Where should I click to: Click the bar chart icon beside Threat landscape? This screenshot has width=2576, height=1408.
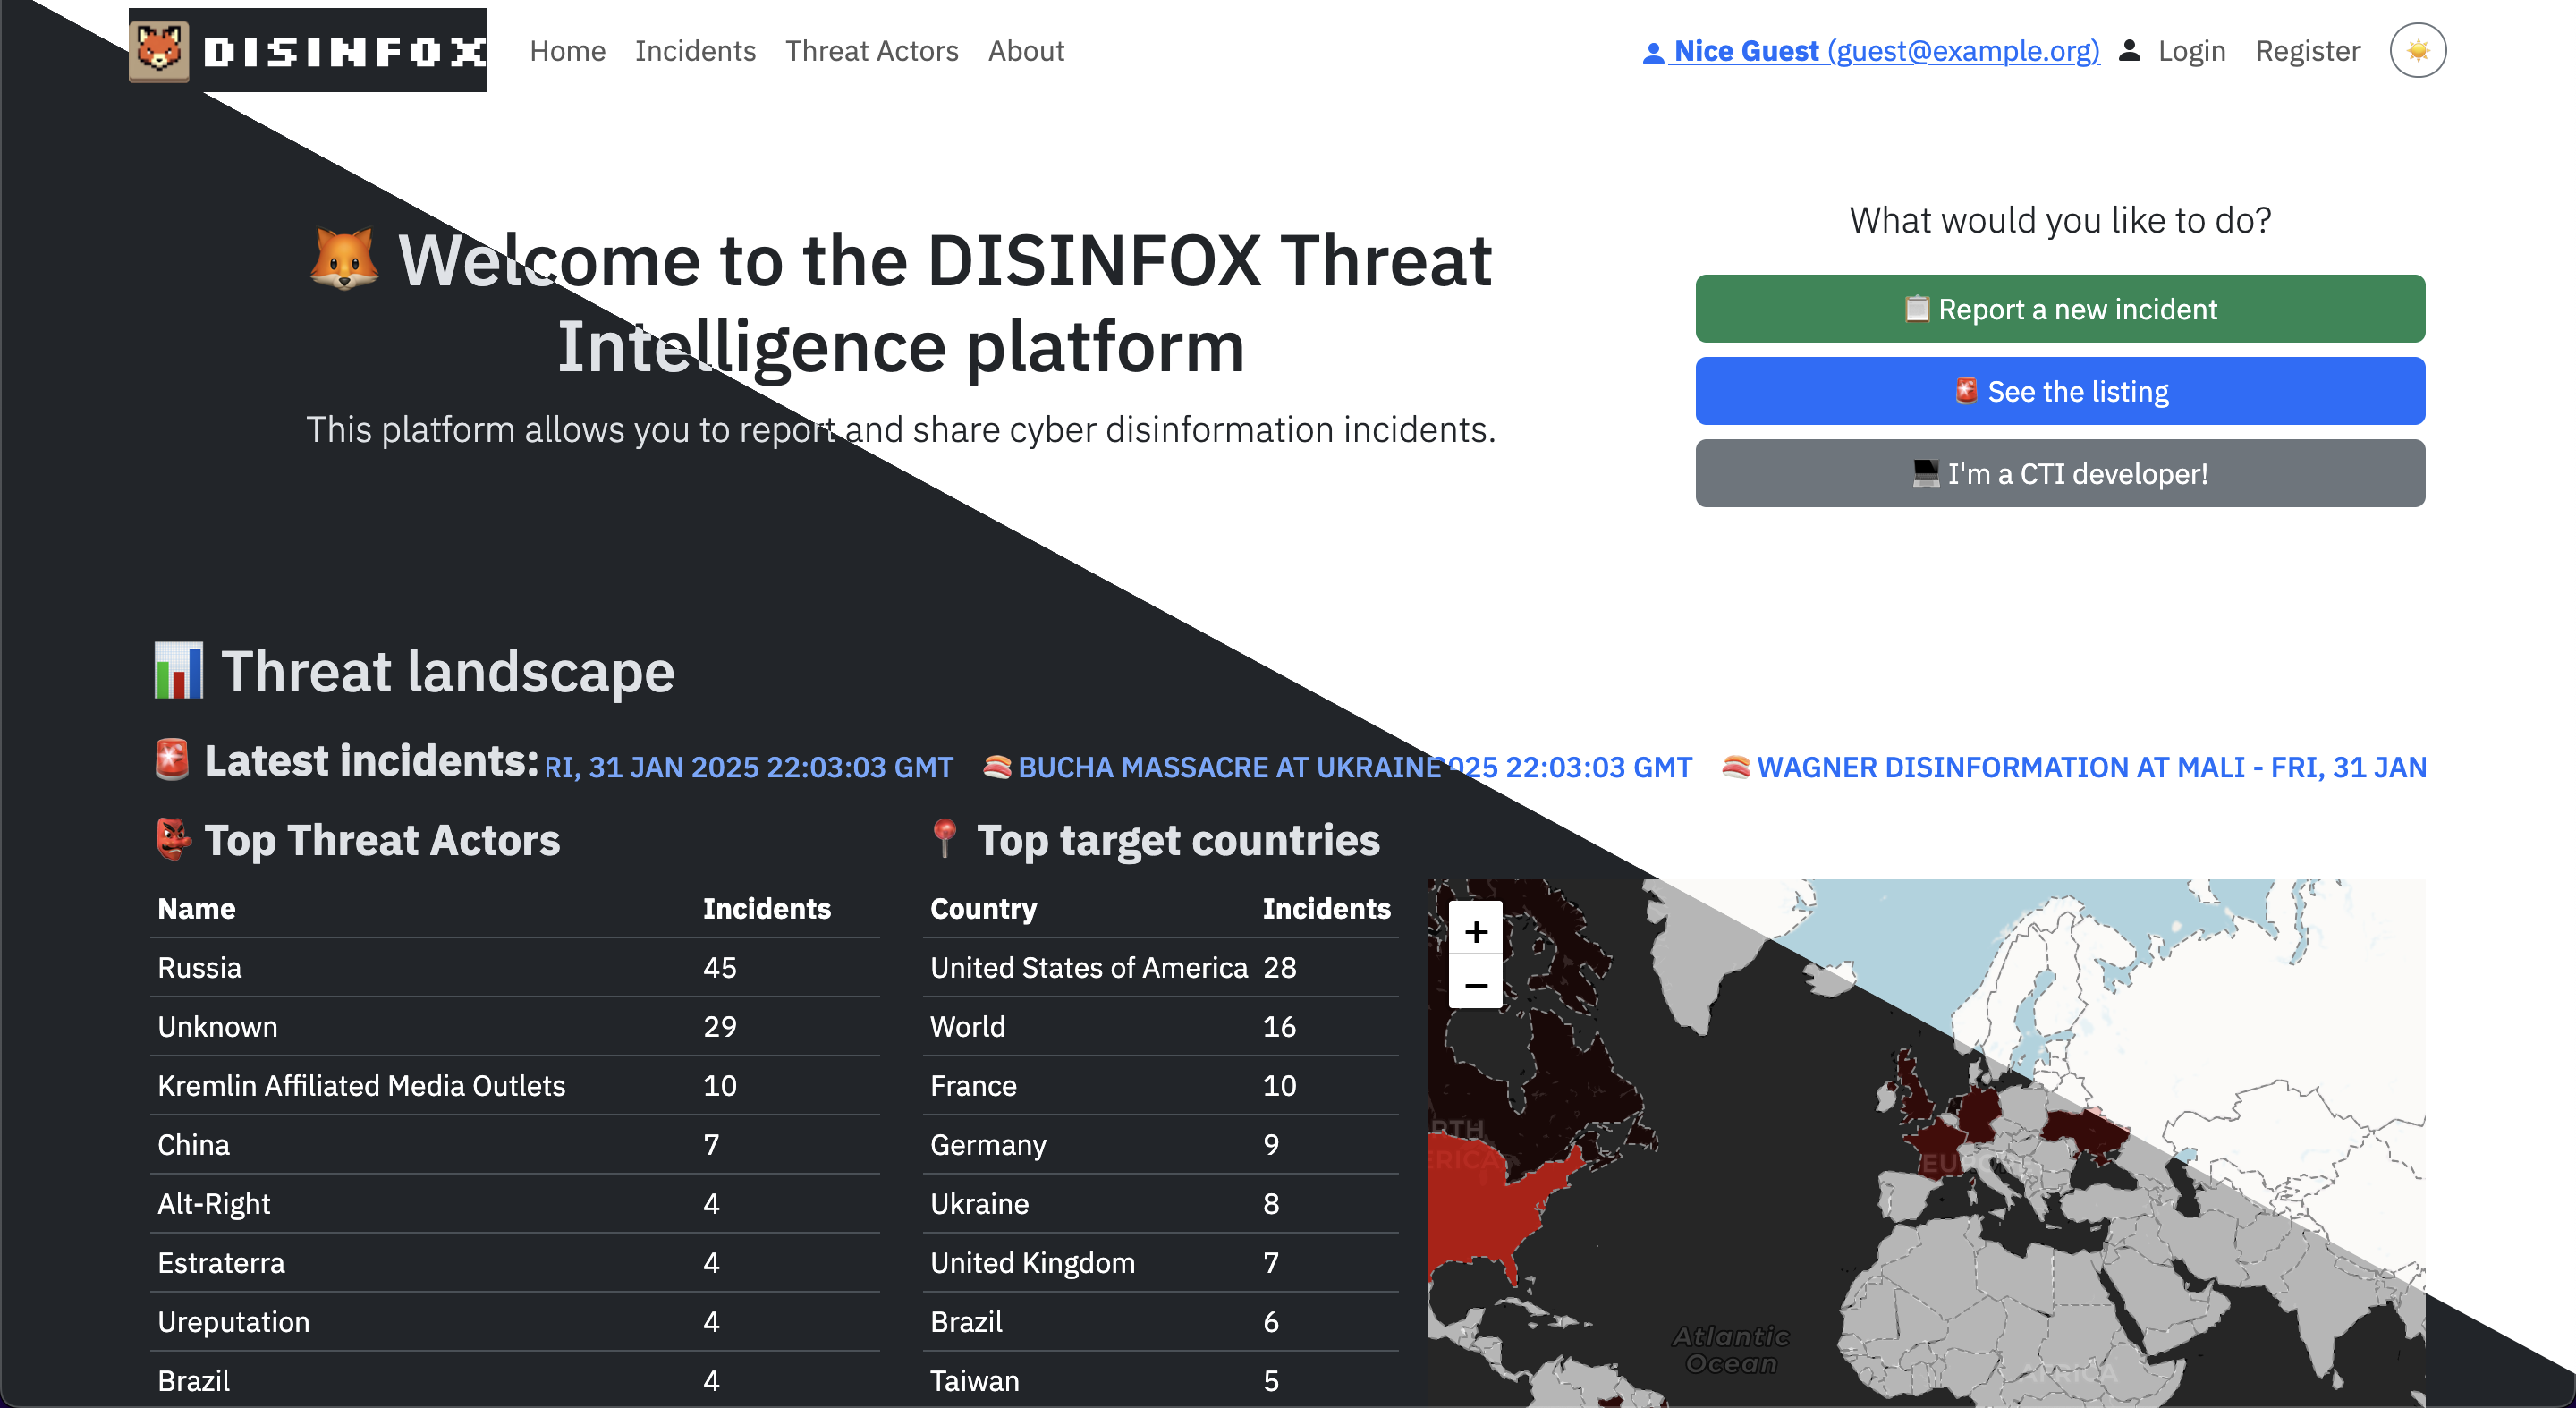point(179,670)
